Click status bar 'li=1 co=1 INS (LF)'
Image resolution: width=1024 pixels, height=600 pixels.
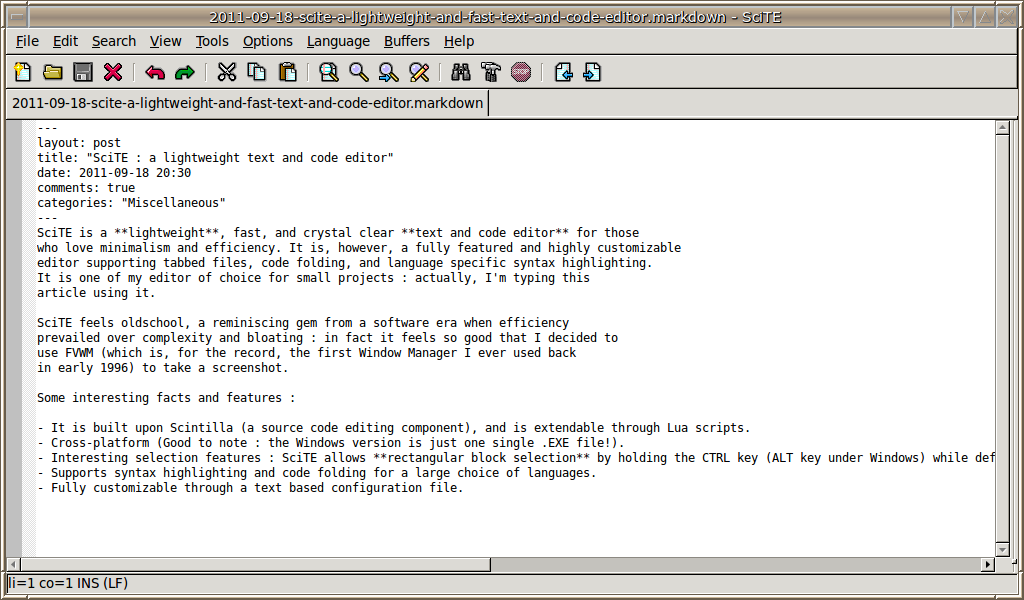point(69,583)
